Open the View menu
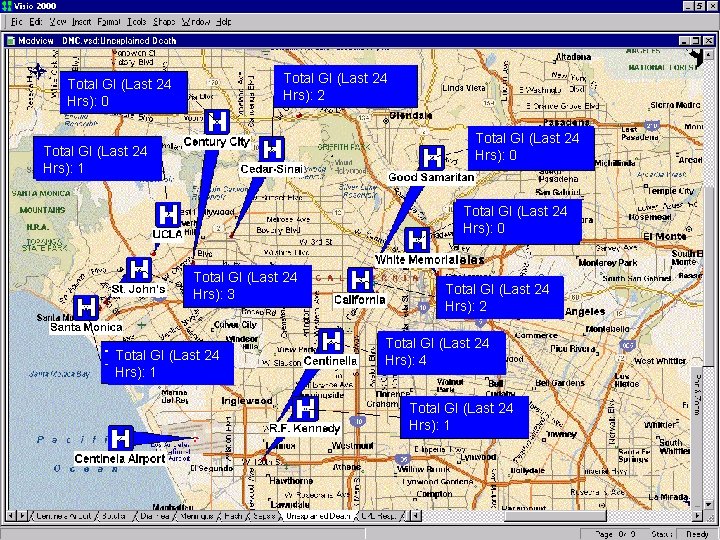This screenshot has width=720, height=540. click(x=57, y=22)
